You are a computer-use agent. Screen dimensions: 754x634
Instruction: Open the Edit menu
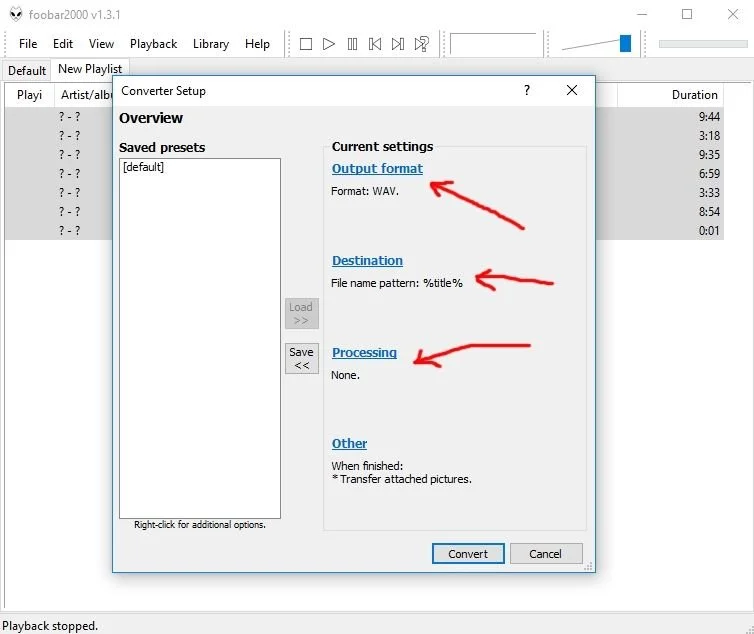point(63,44)
